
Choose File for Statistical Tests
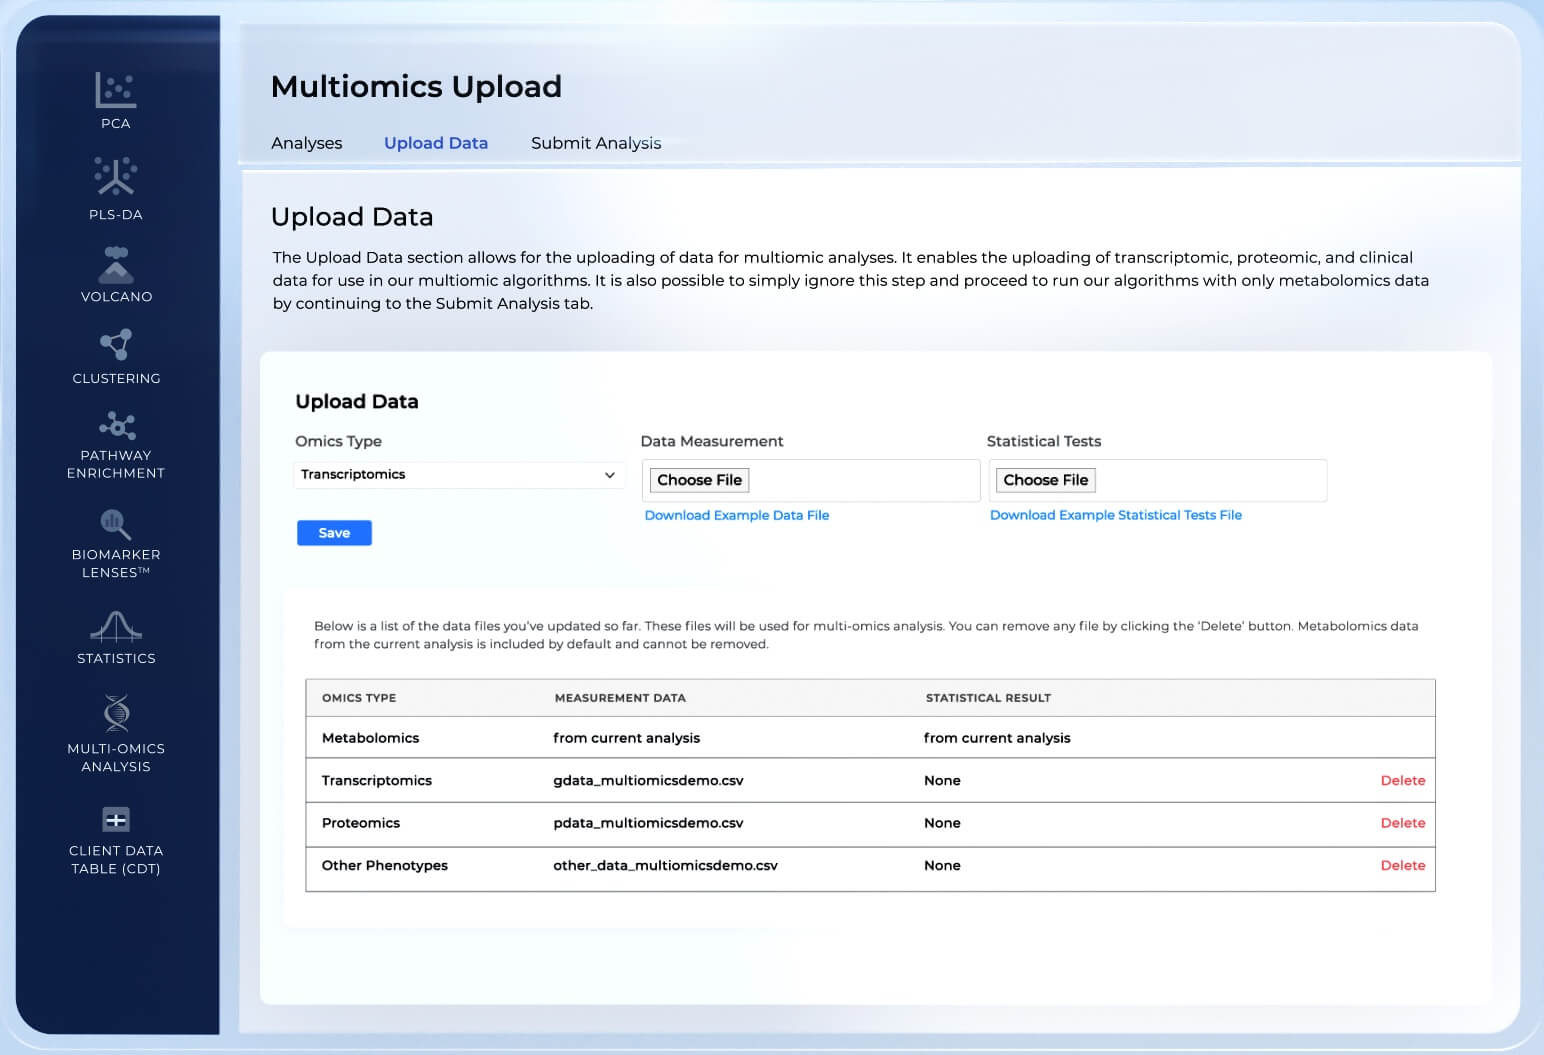point(1046,480)
